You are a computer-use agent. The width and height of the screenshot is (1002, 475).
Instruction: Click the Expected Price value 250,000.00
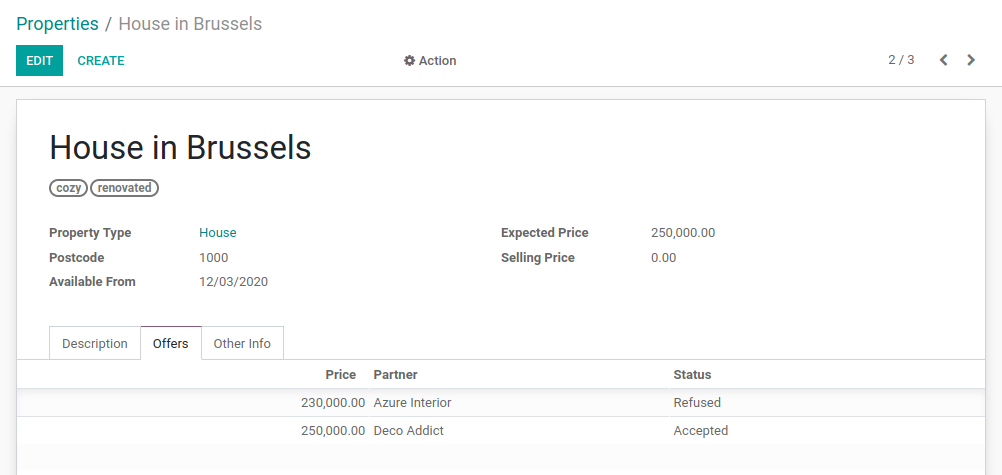tap(683, 233)
